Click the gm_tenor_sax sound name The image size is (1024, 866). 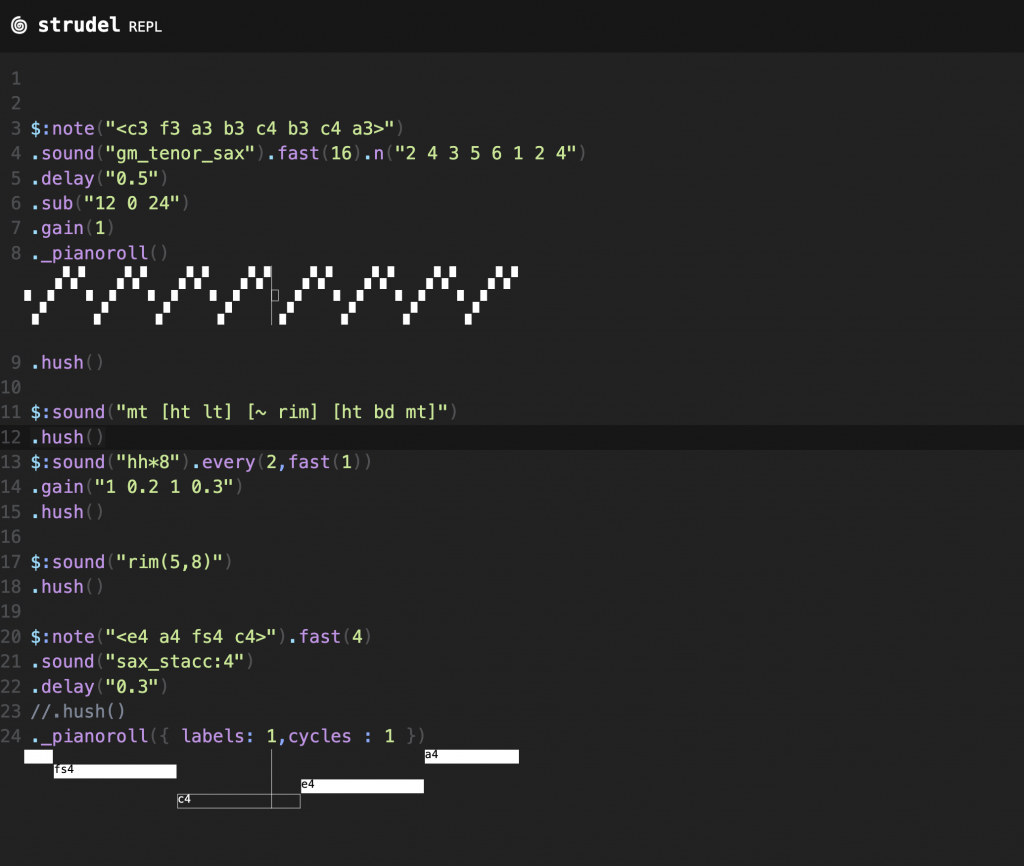pos(180,153)
